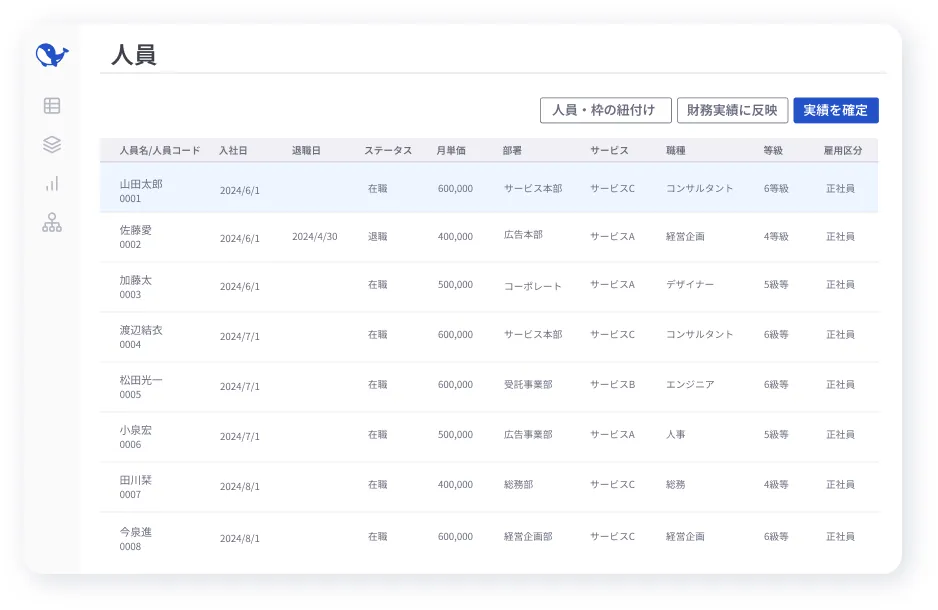The image size is (938, 610).
Task: Click the 入社日 column header
Action: click(233, 151)
